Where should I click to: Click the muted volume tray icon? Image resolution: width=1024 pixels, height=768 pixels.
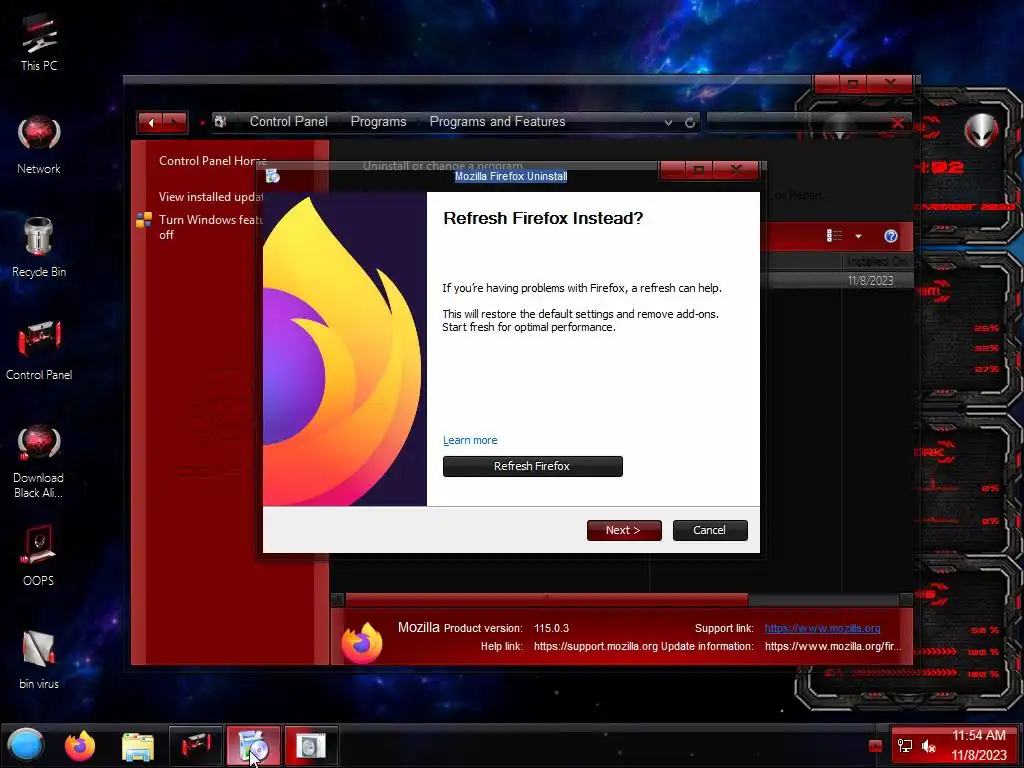pos(928,746)
